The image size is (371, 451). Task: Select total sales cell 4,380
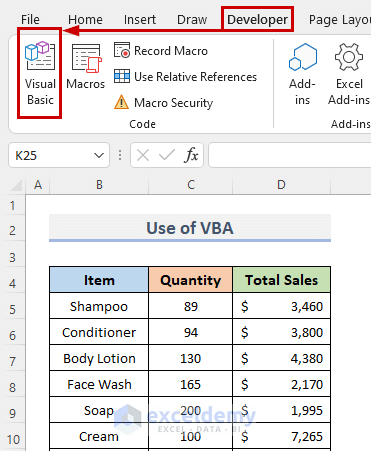point(282,358)
